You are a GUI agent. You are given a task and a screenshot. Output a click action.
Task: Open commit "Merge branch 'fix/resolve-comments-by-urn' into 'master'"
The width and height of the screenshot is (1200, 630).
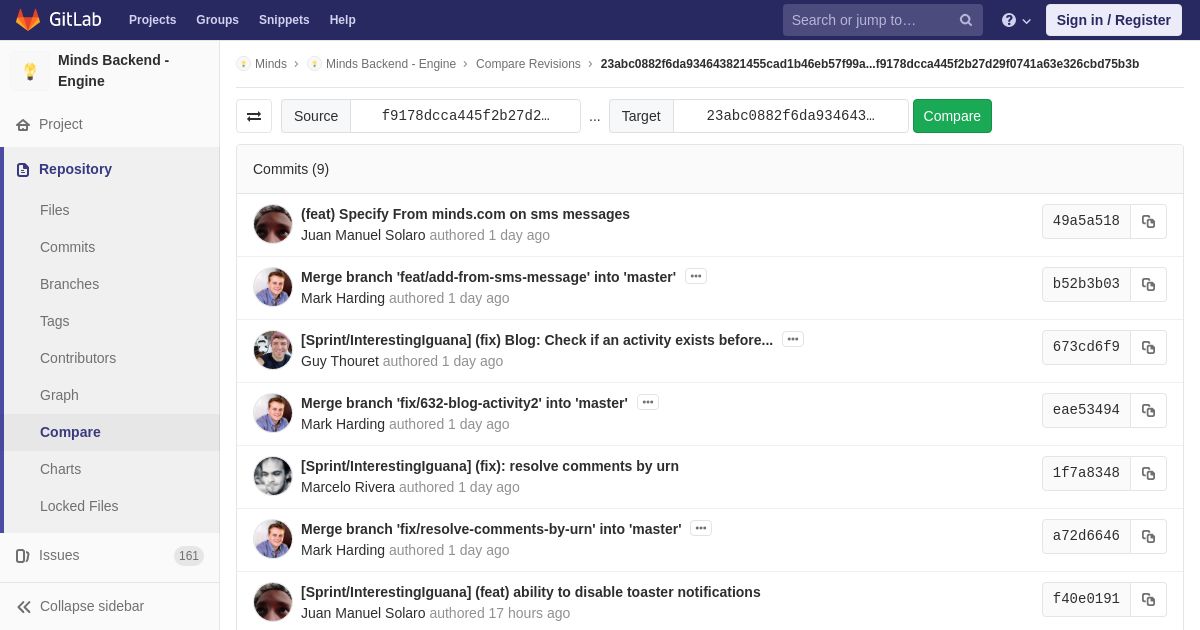491,529
